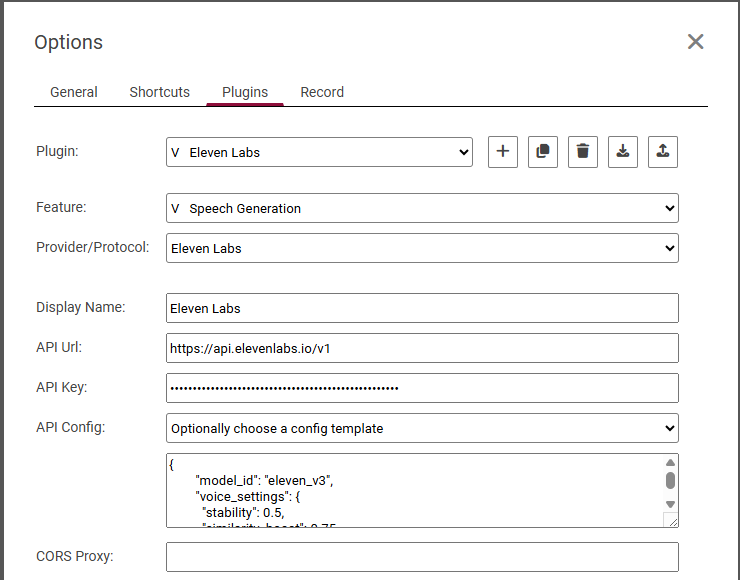740x580 pixels.
Task: Open the Provider/Protocol dropdown
Action: 422,248
